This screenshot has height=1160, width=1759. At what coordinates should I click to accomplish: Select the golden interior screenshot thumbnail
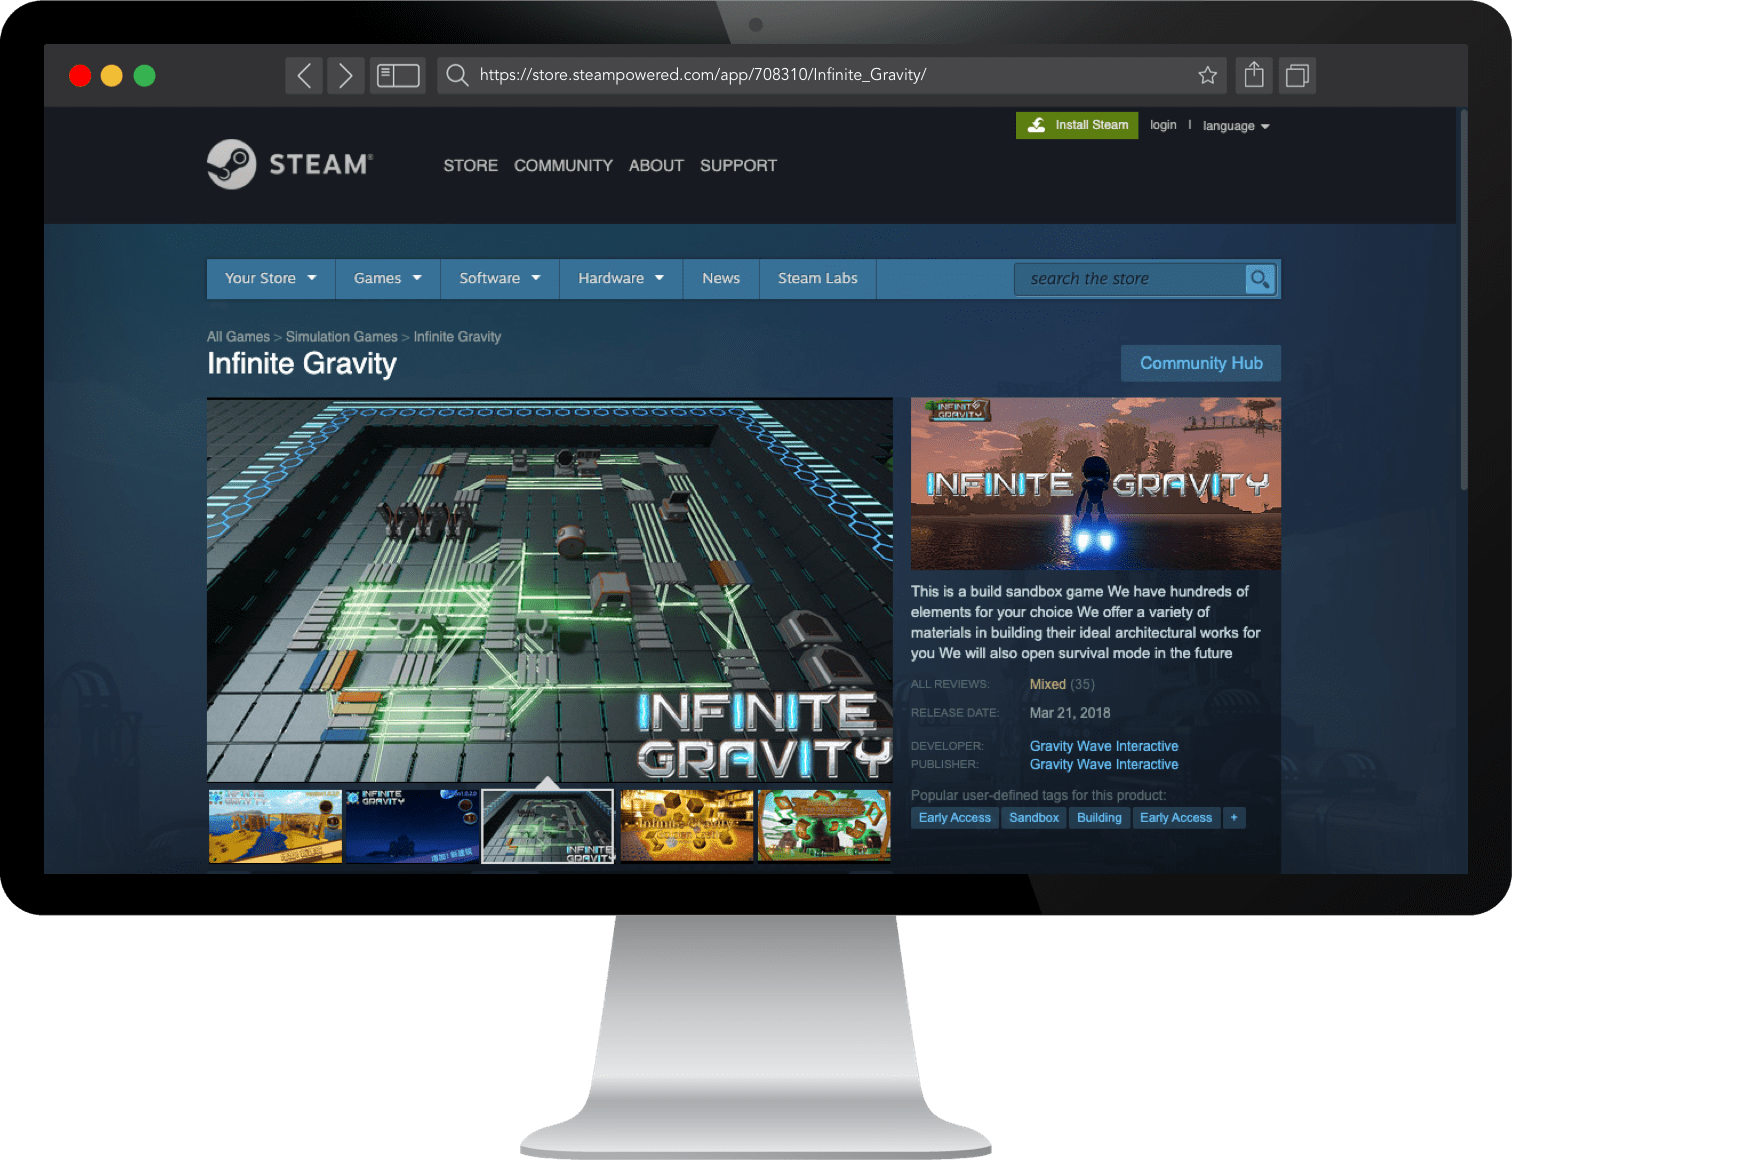[x=686, y=826]
